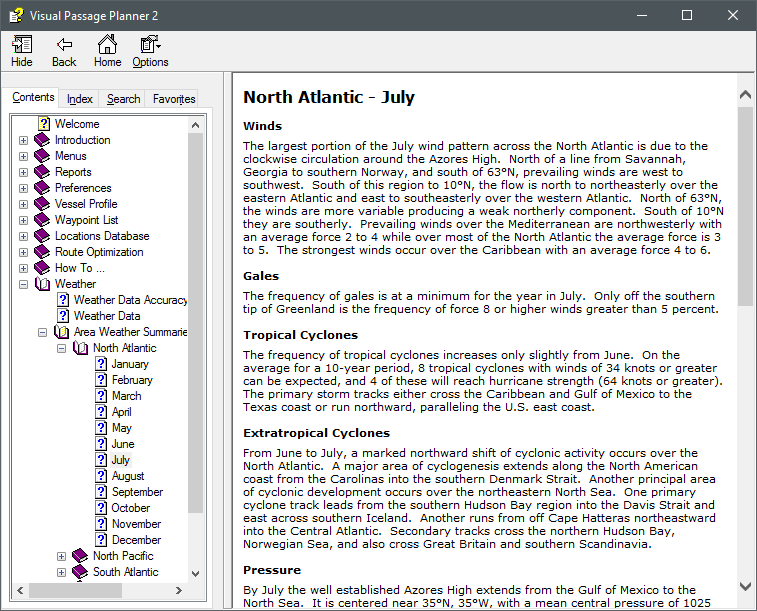Go back using the Back arrow icon

[x=64, y=45]
